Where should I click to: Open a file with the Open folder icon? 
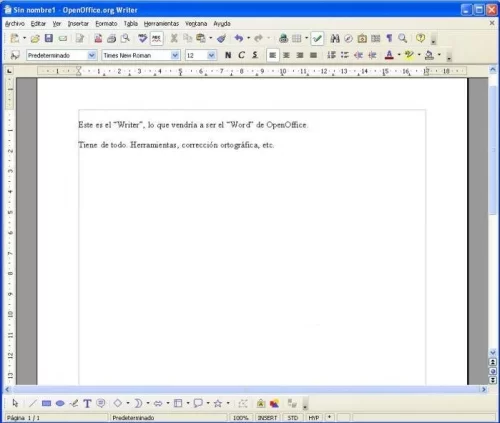[35, 38]
